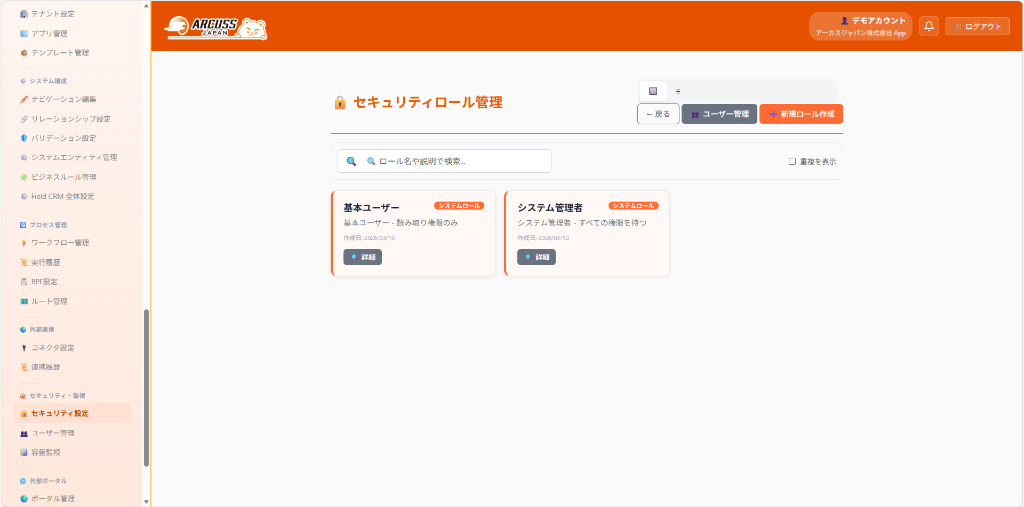Open ナビゲーション編集 pencil item
This screenshot has height=507, width=1024.
[58, 99]
